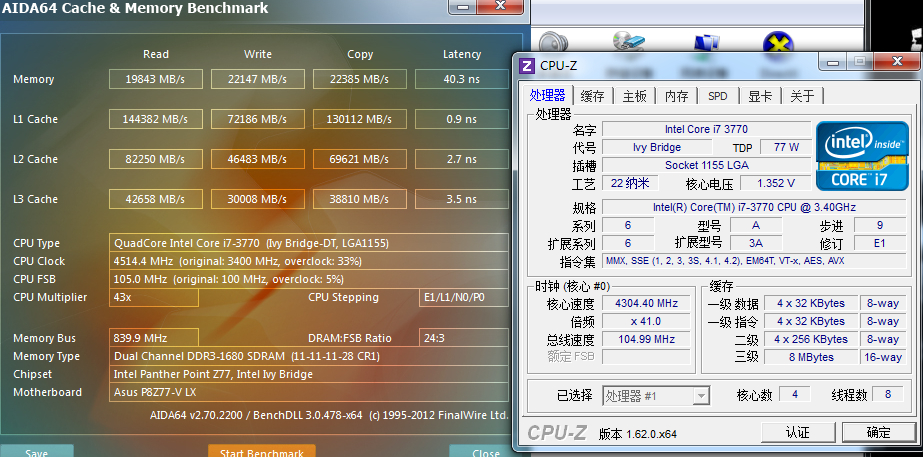Image resolution: width=923 pixels, height=457 pixels.
Task: Click the 工艺 value 22 纳米
Action: coord(630,183)
